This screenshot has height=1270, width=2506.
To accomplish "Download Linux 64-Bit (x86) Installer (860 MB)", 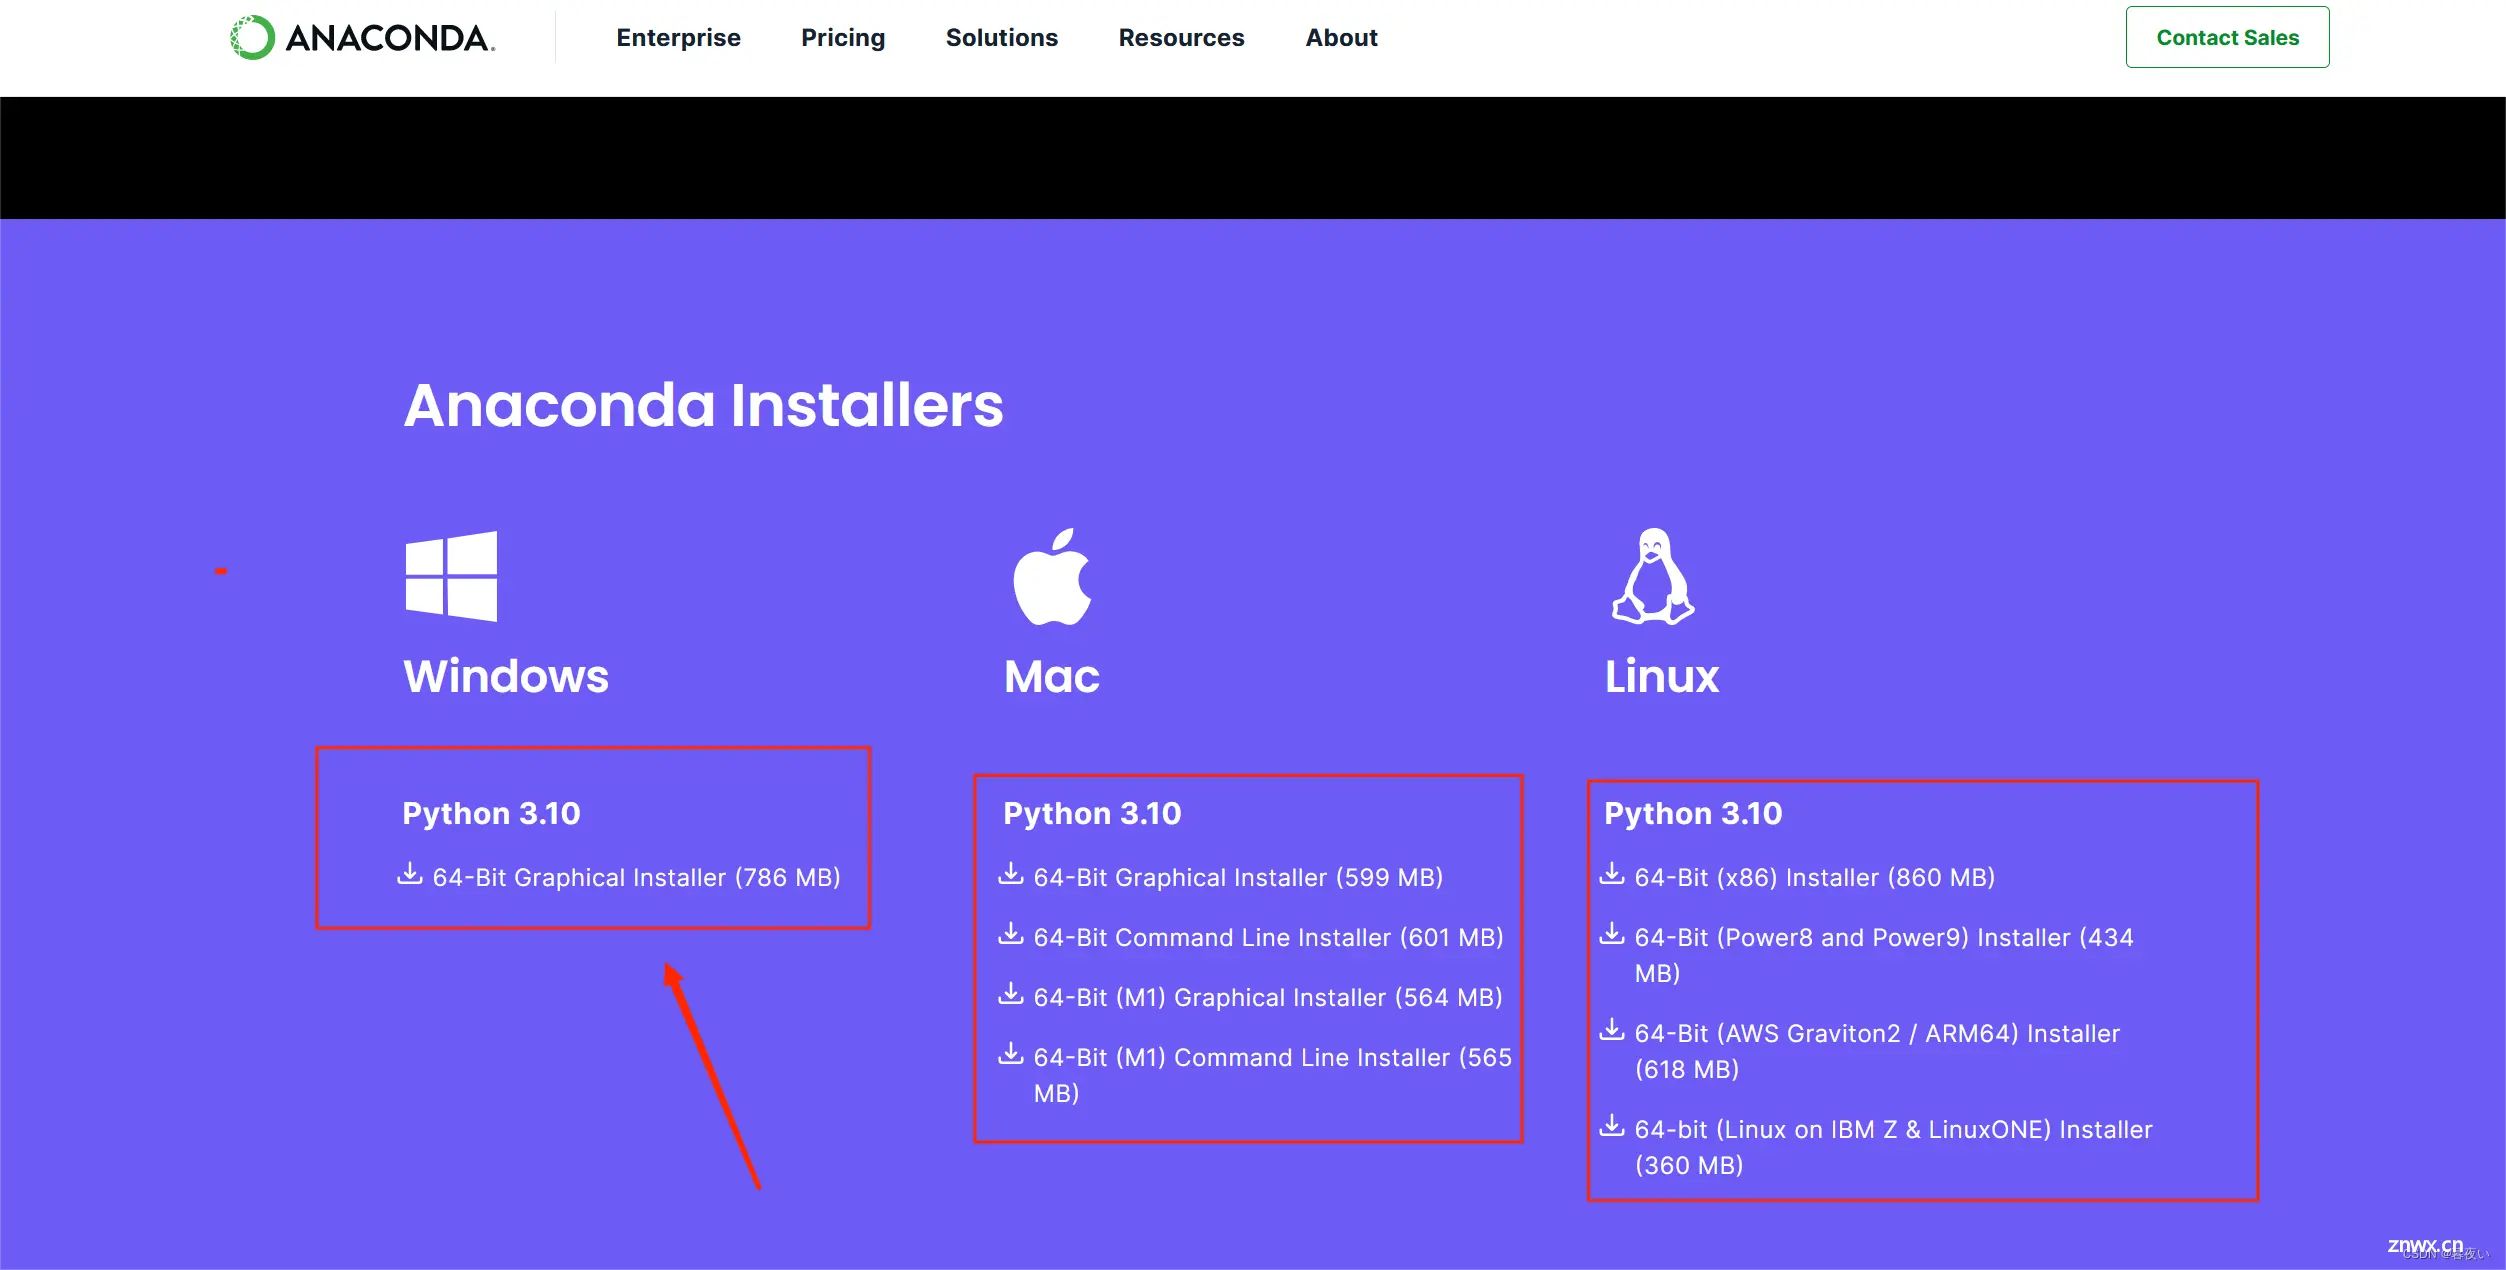I will pyautogui.click(x=1814, y=877).
